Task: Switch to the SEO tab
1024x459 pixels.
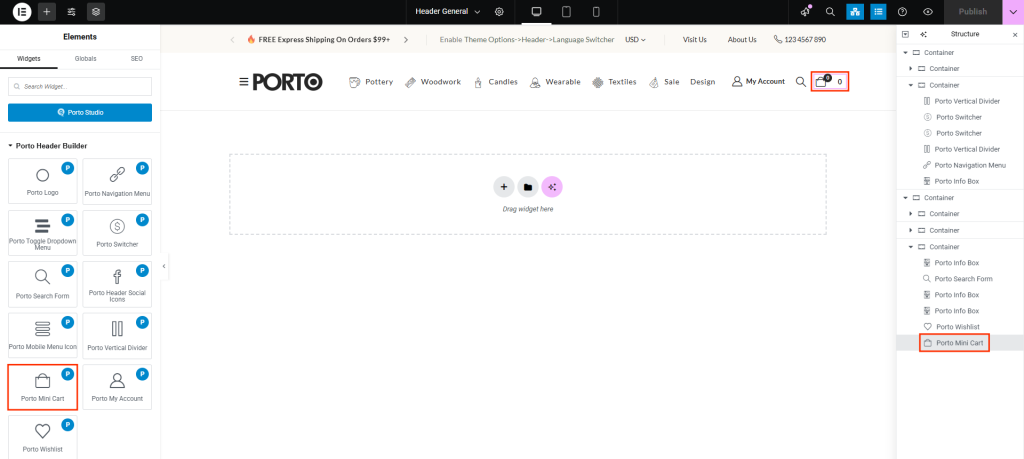Action: [137, 59]
